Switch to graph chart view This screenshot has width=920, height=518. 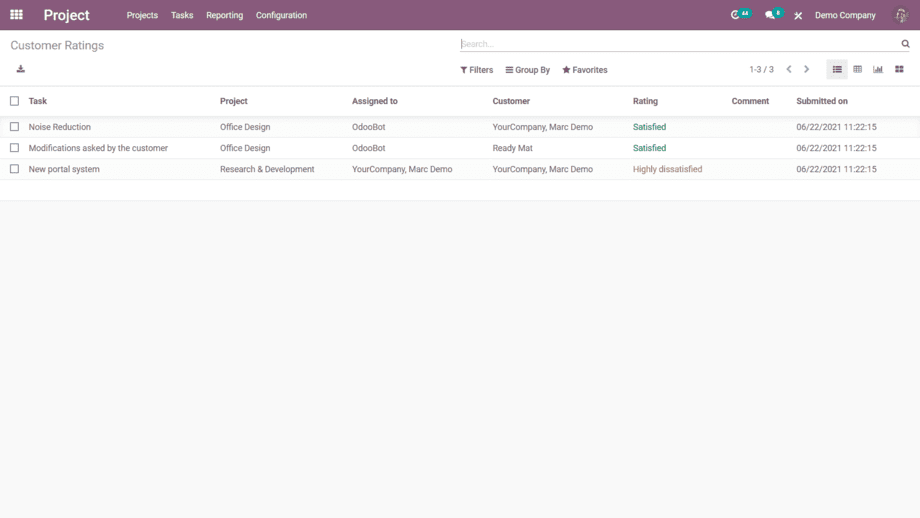(x=878, y=69)
